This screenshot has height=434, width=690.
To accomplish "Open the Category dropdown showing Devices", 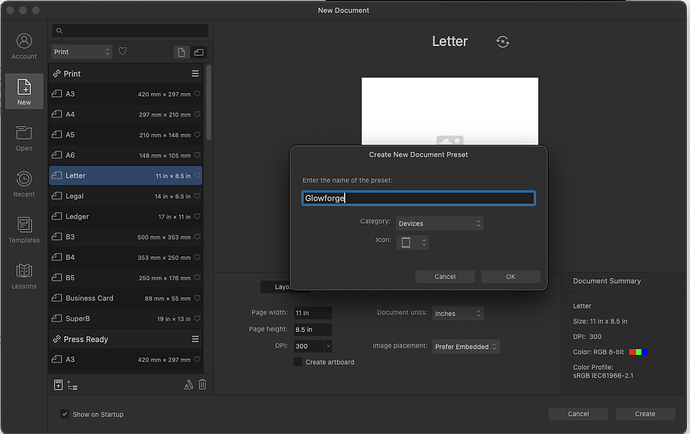I will coord(439,223).
